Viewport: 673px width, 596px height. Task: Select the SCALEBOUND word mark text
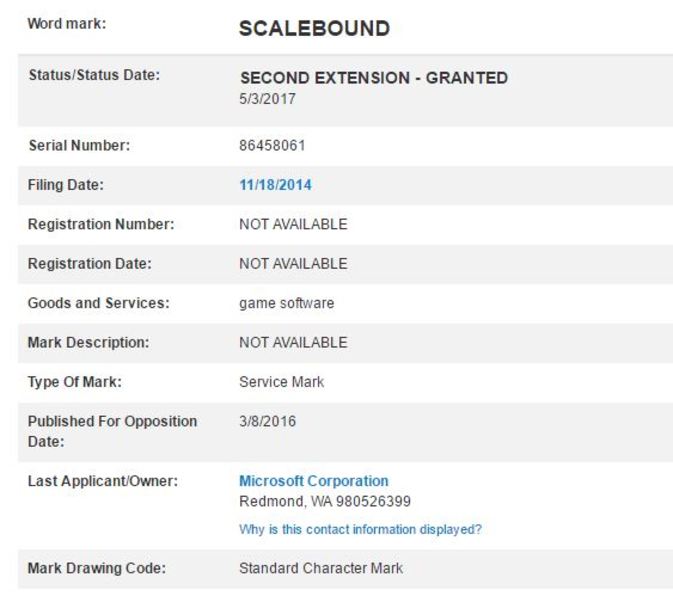[315, 29]
